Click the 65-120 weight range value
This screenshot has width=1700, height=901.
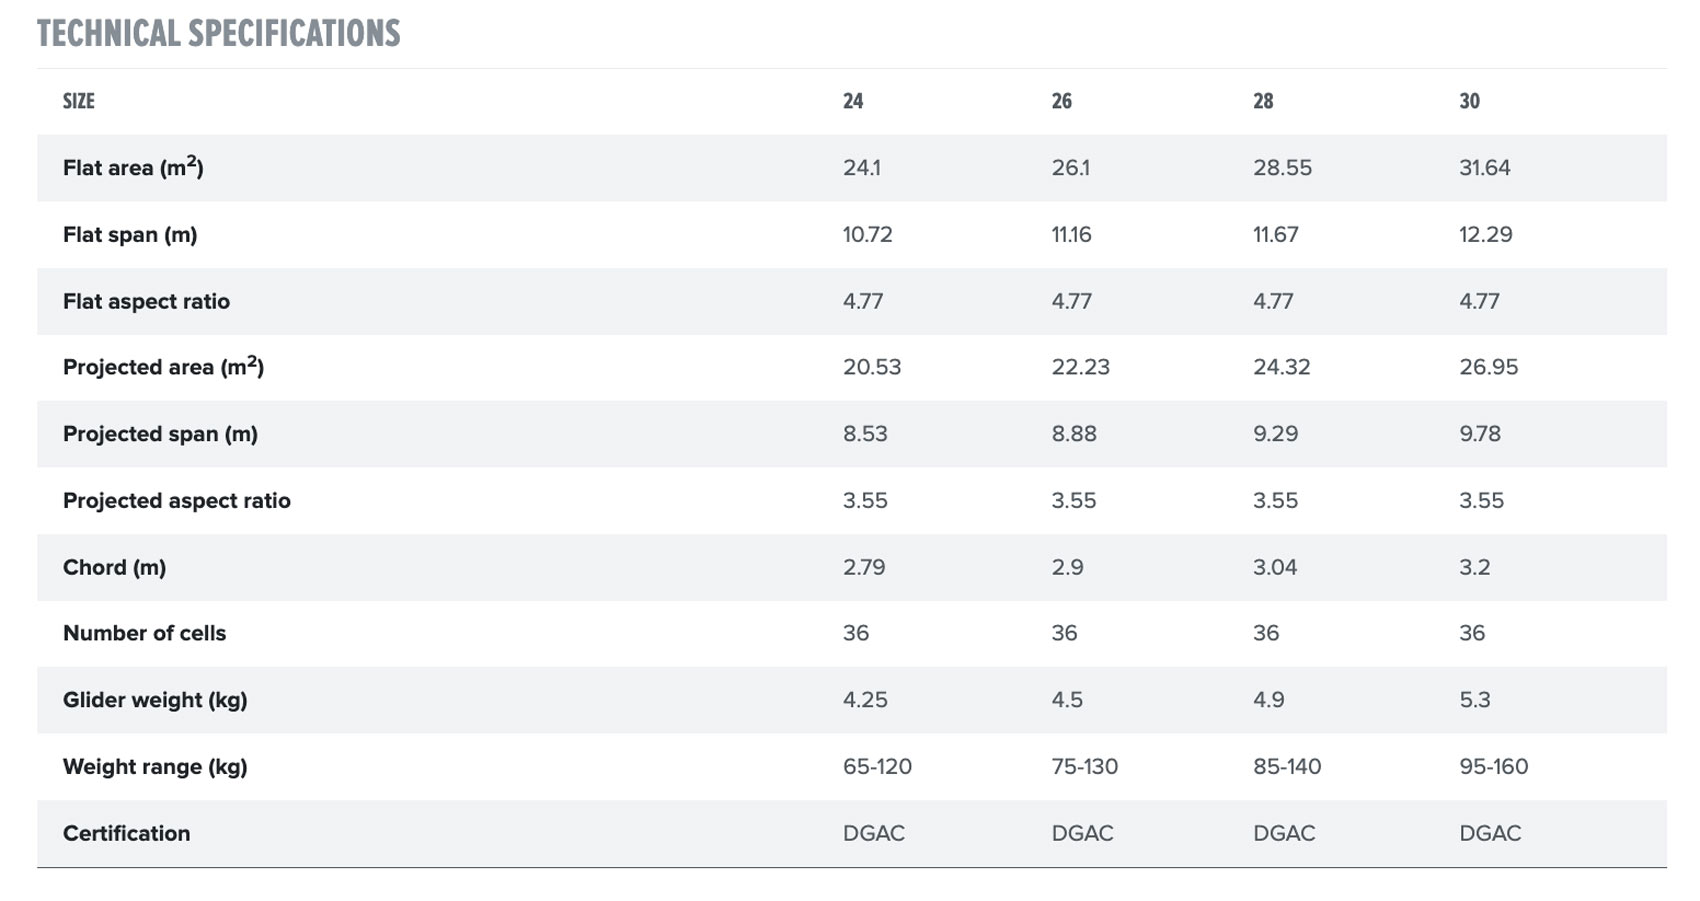877,767
